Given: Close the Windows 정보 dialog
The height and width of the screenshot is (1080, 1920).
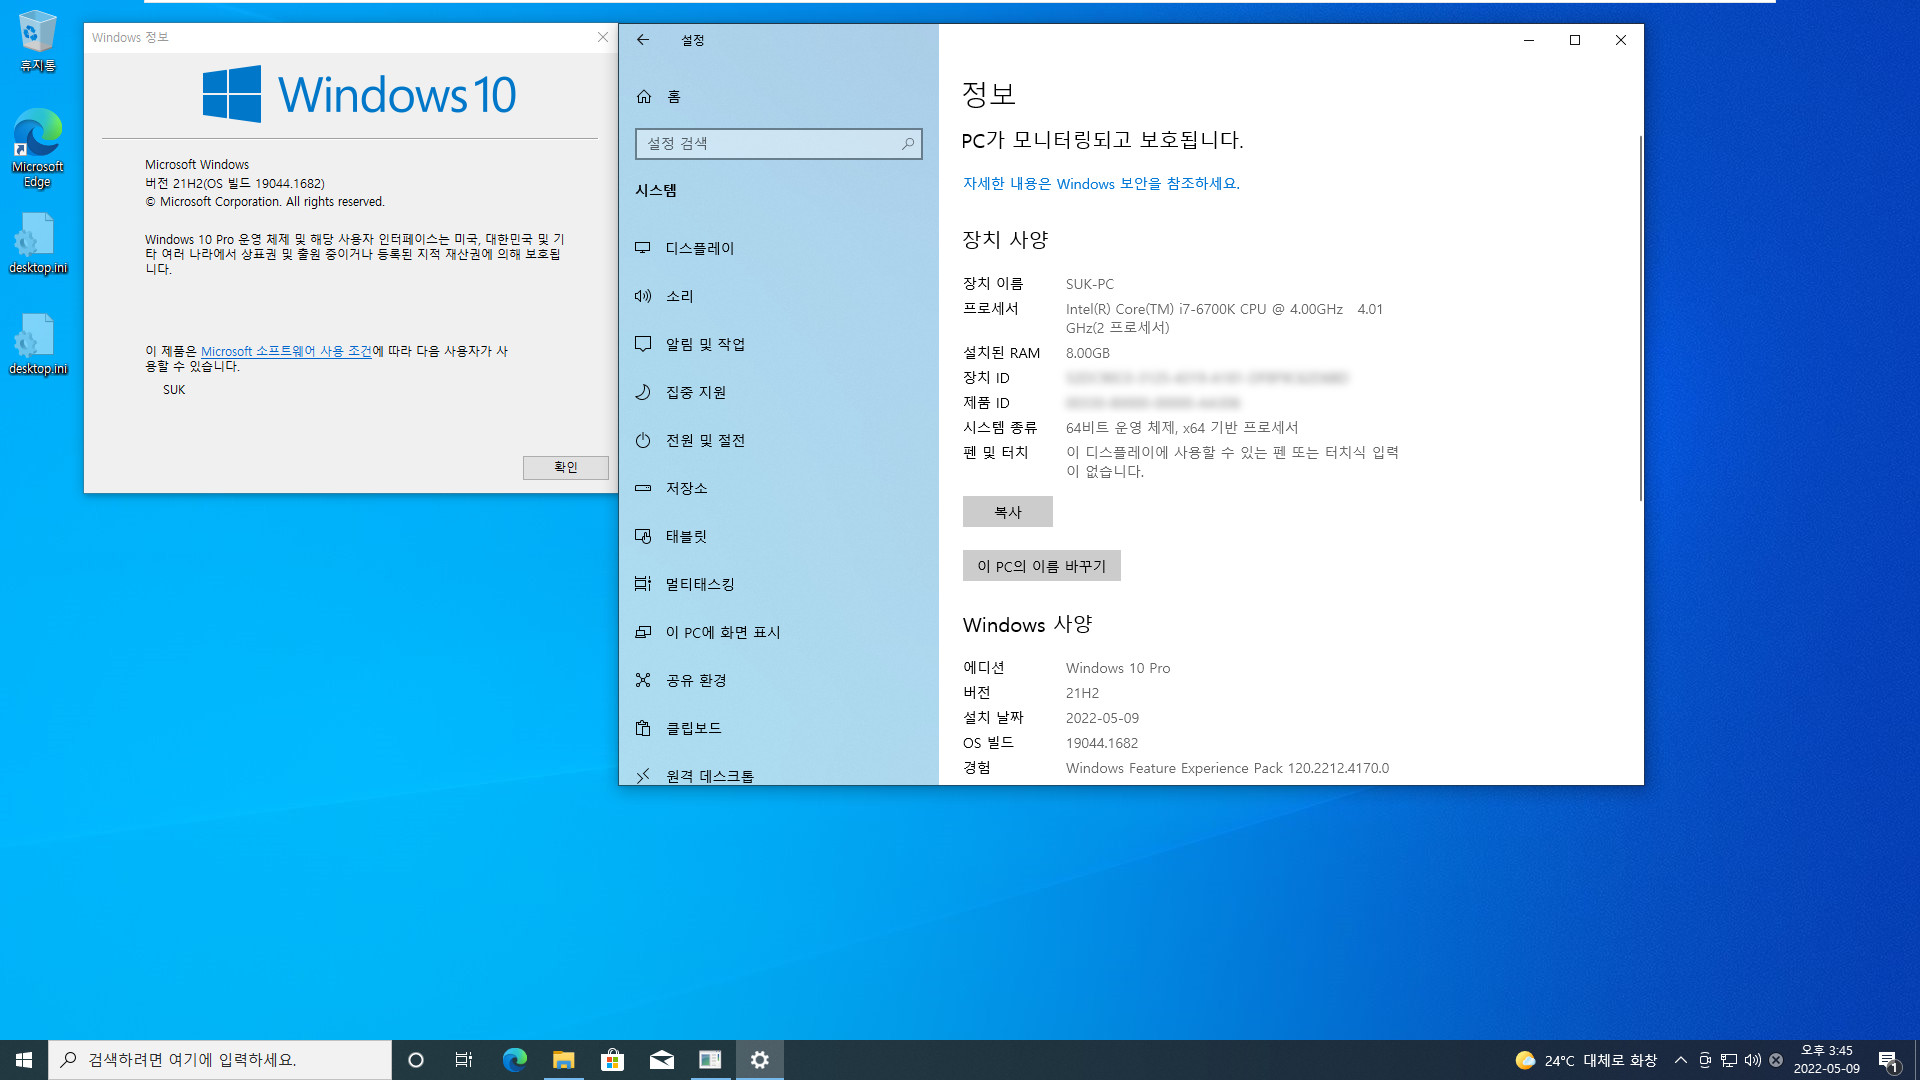Looking at the screenshot, I should 602,37.
